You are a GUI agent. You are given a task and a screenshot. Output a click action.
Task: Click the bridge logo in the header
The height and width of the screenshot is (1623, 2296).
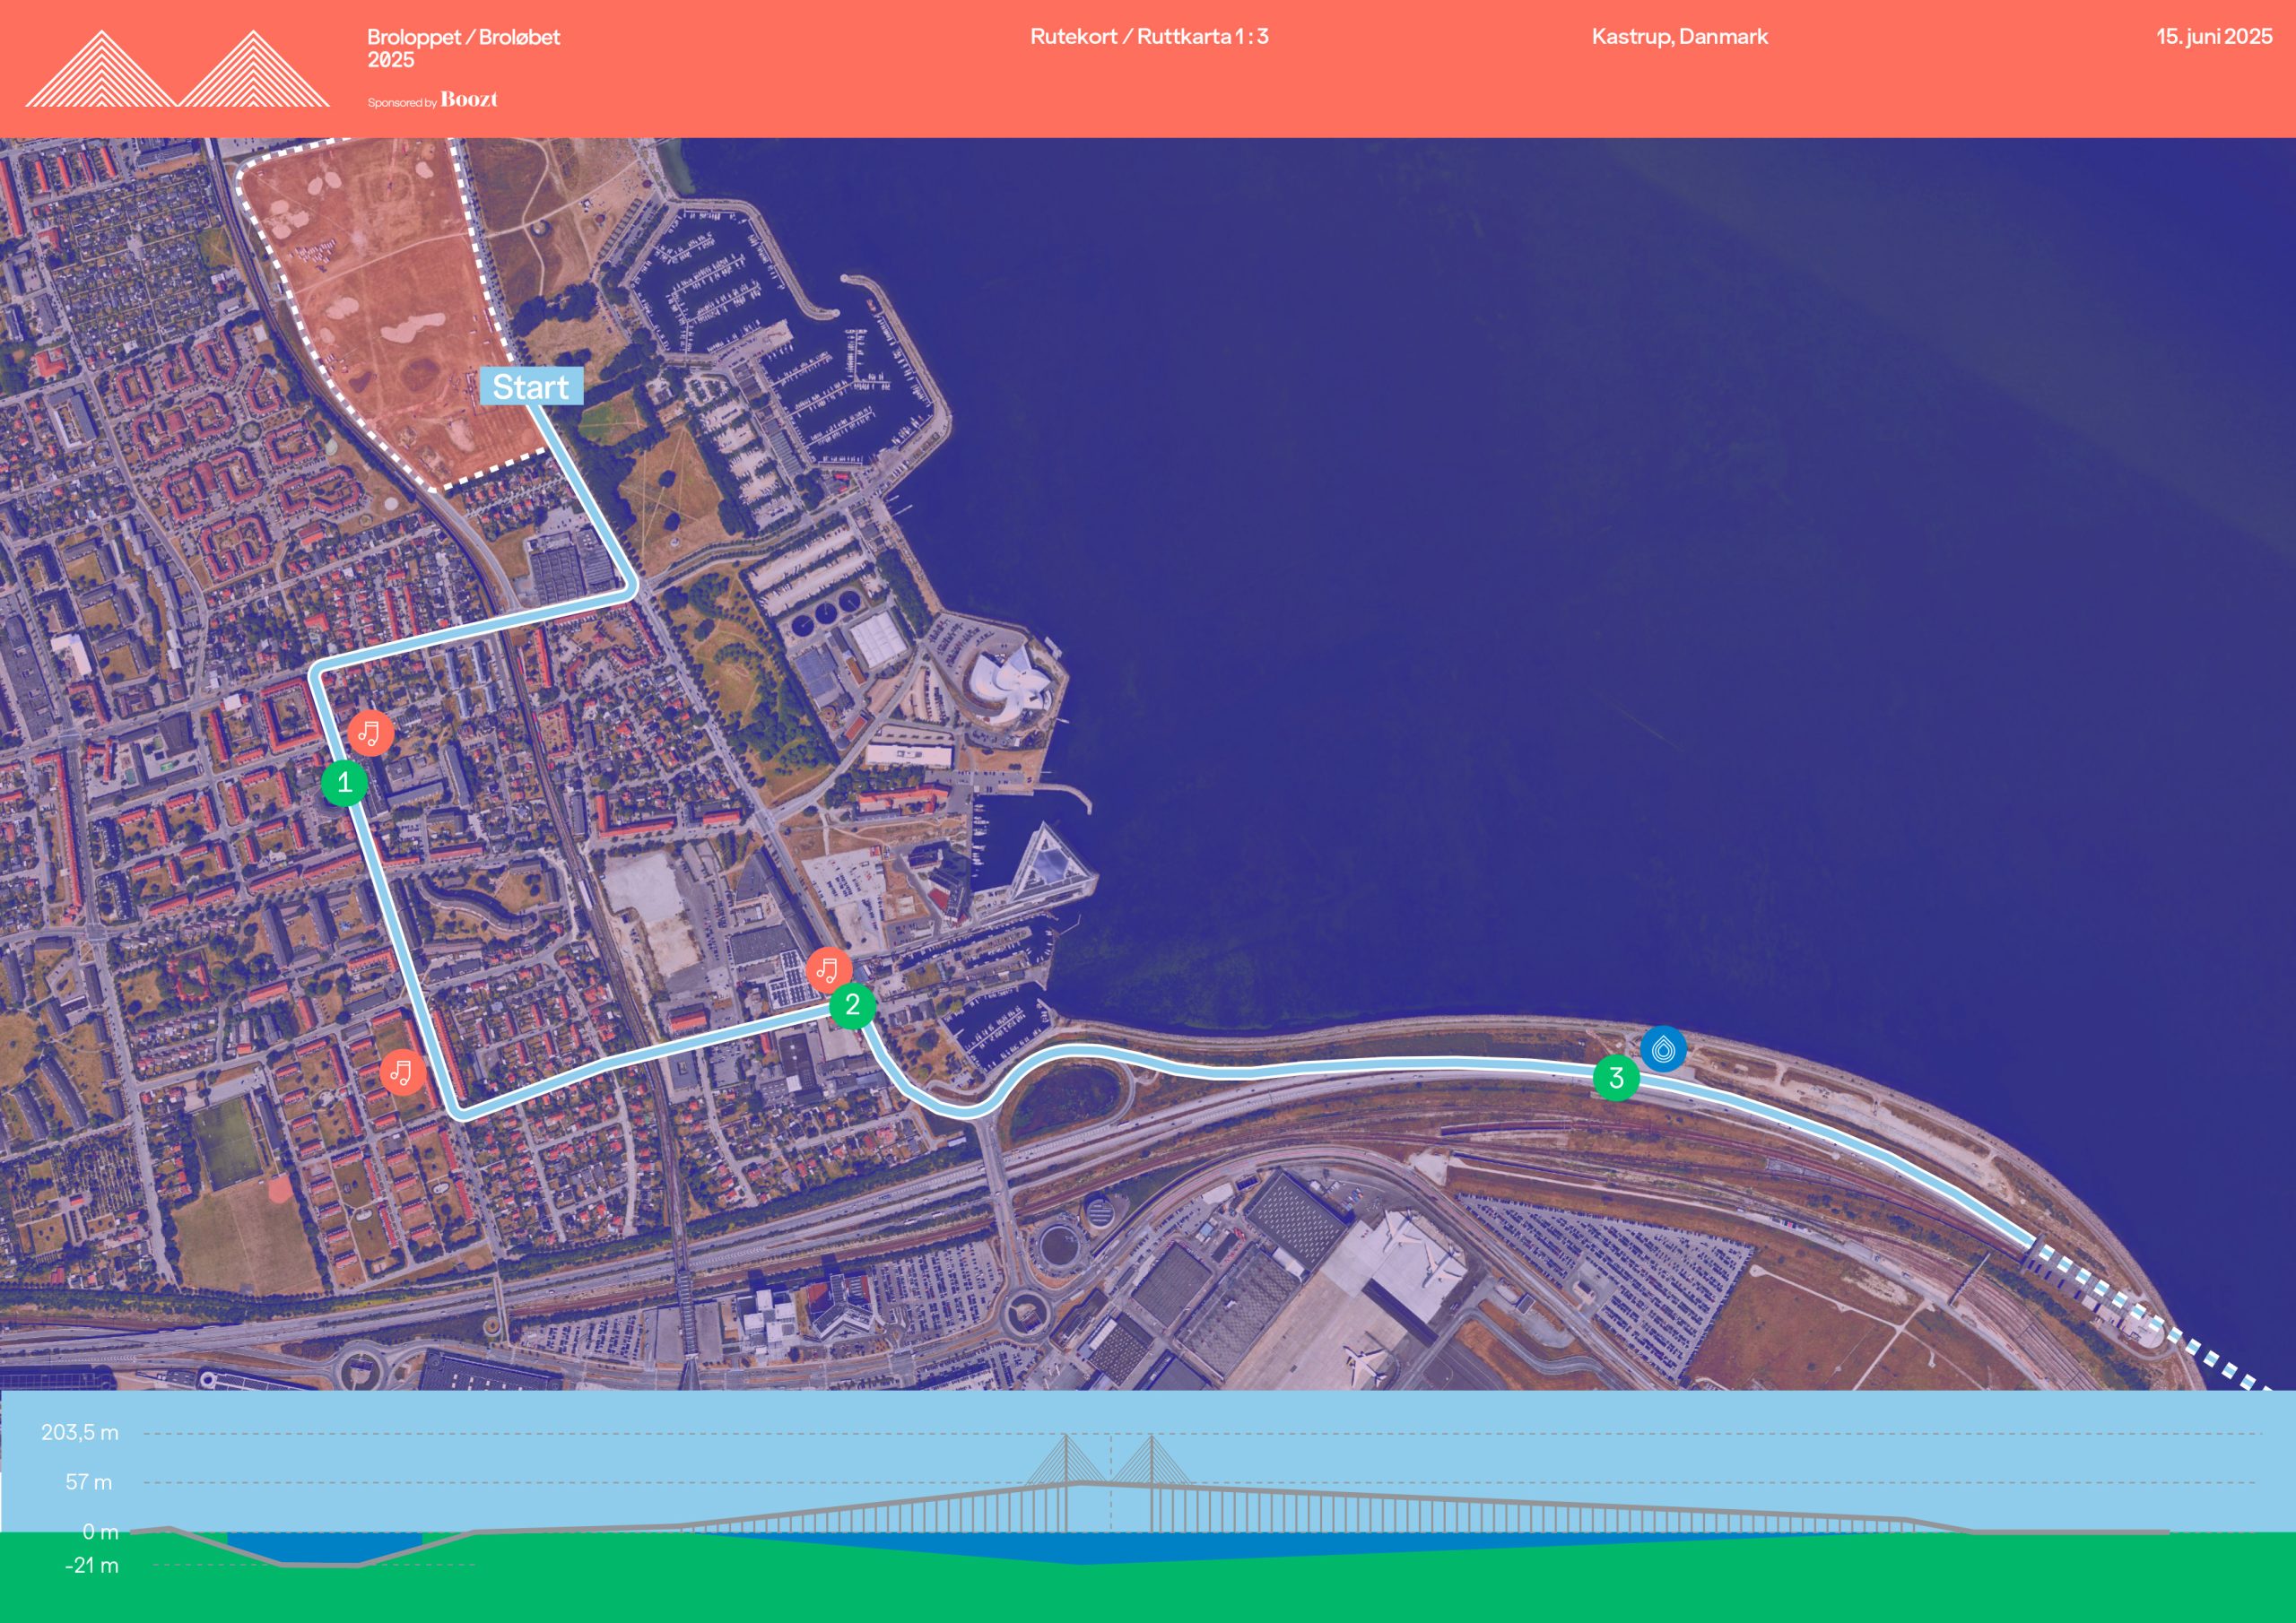pyautogui.click(x=178, y=68)
